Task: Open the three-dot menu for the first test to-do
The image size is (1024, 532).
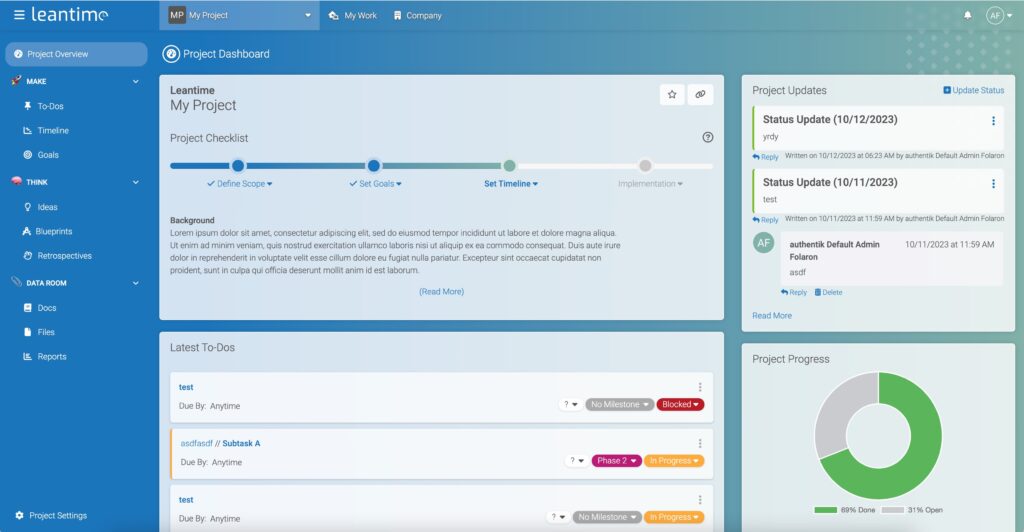Action: point(700,387)
